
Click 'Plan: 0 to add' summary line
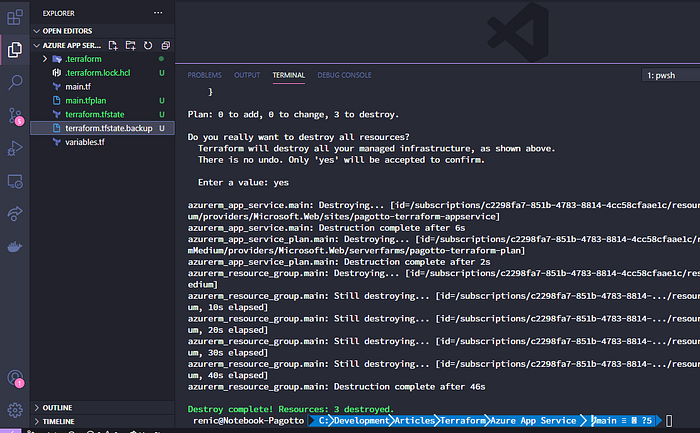coord(293,114)
